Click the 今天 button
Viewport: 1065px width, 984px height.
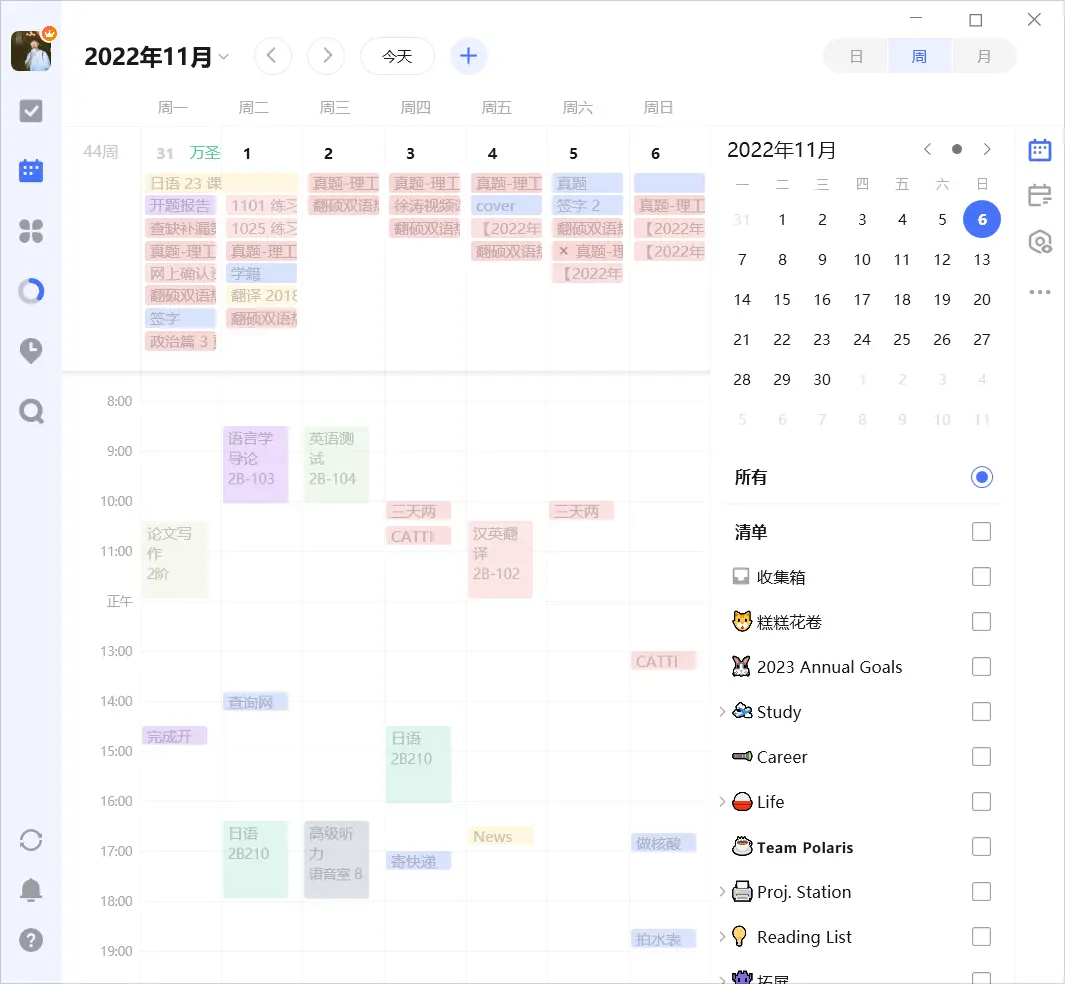pyautogui.click(x=397, y=57)
